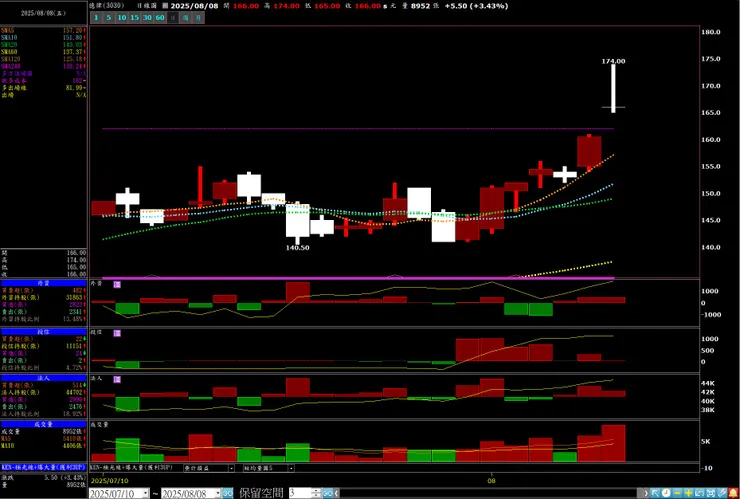Viewport: 740px width, 499px height.
Task: Open the 短均量圖5 dropdown
Action: coord(291,468)
